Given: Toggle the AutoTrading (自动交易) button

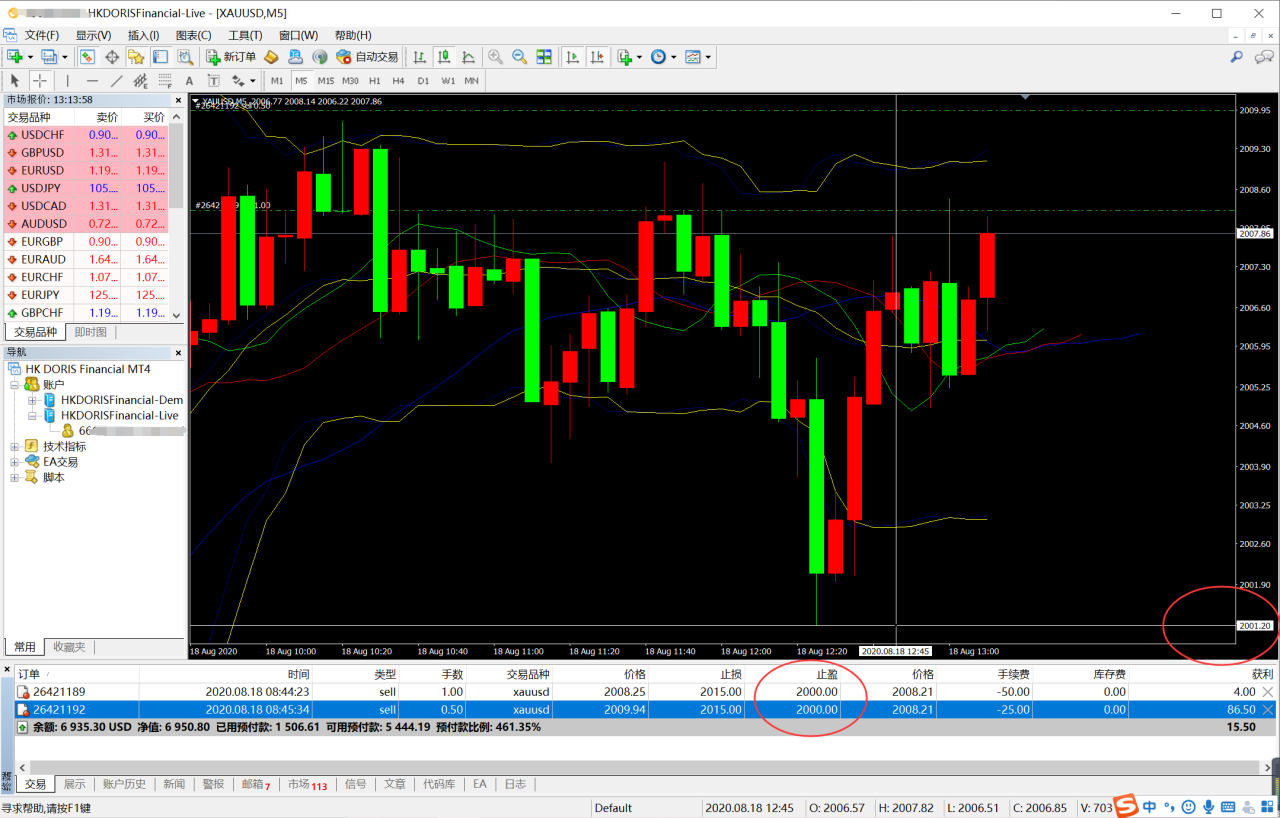Looking at the screenshot, I should tap(367, 57).
